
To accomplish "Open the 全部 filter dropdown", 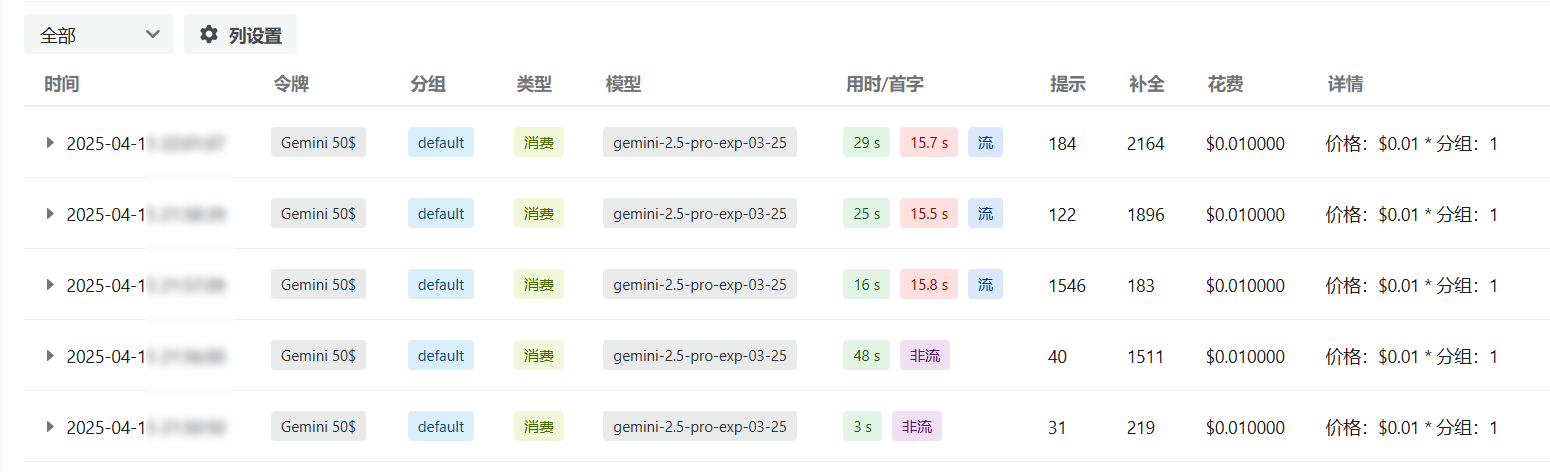I will click(x=99, y=35).
